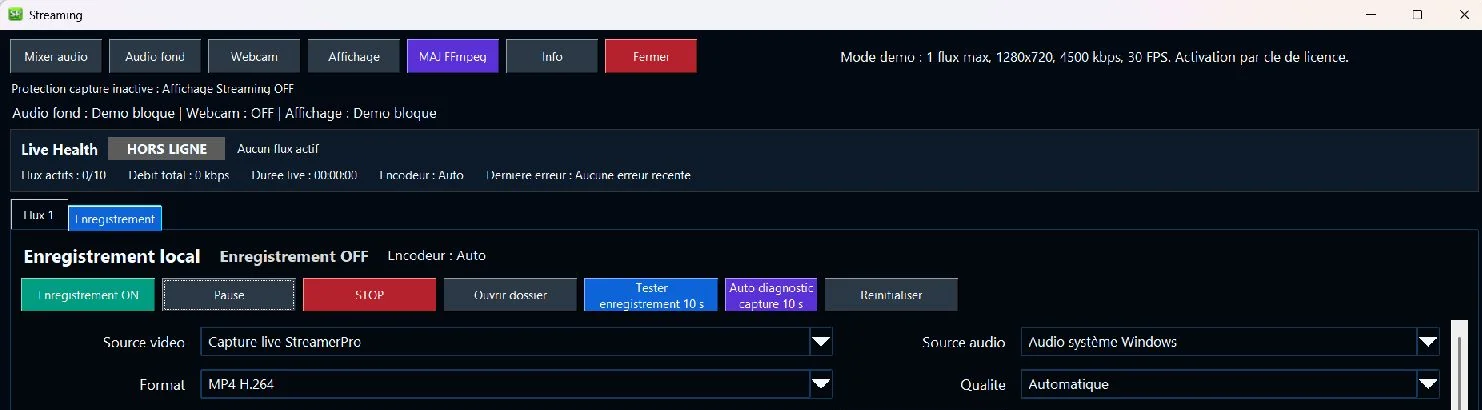
Task: Start recording with Enregistrement ON
Action: pos(88,295)
